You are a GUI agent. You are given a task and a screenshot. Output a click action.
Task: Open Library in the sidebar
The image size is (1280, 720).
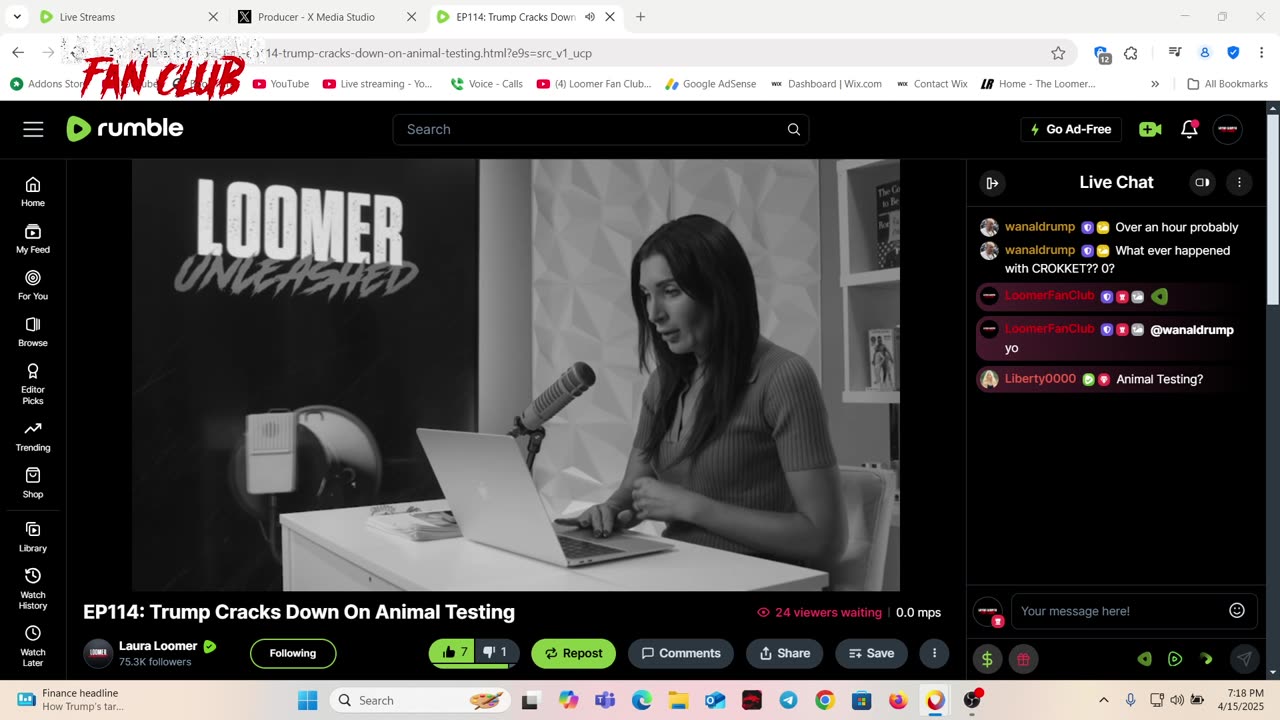pyautogui.click(x=33, y=537)
